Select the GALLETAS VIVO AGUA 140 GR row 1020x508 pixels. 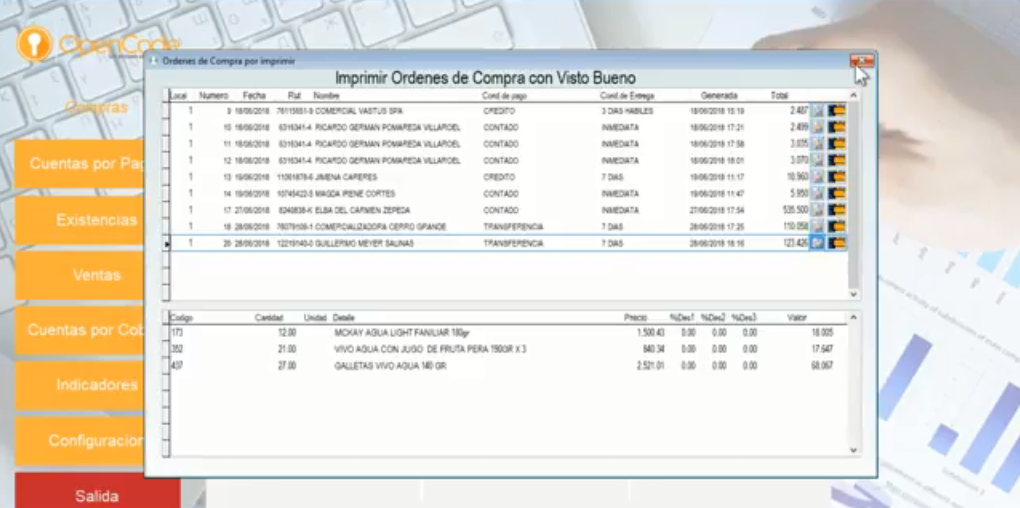tap(507, 366)
